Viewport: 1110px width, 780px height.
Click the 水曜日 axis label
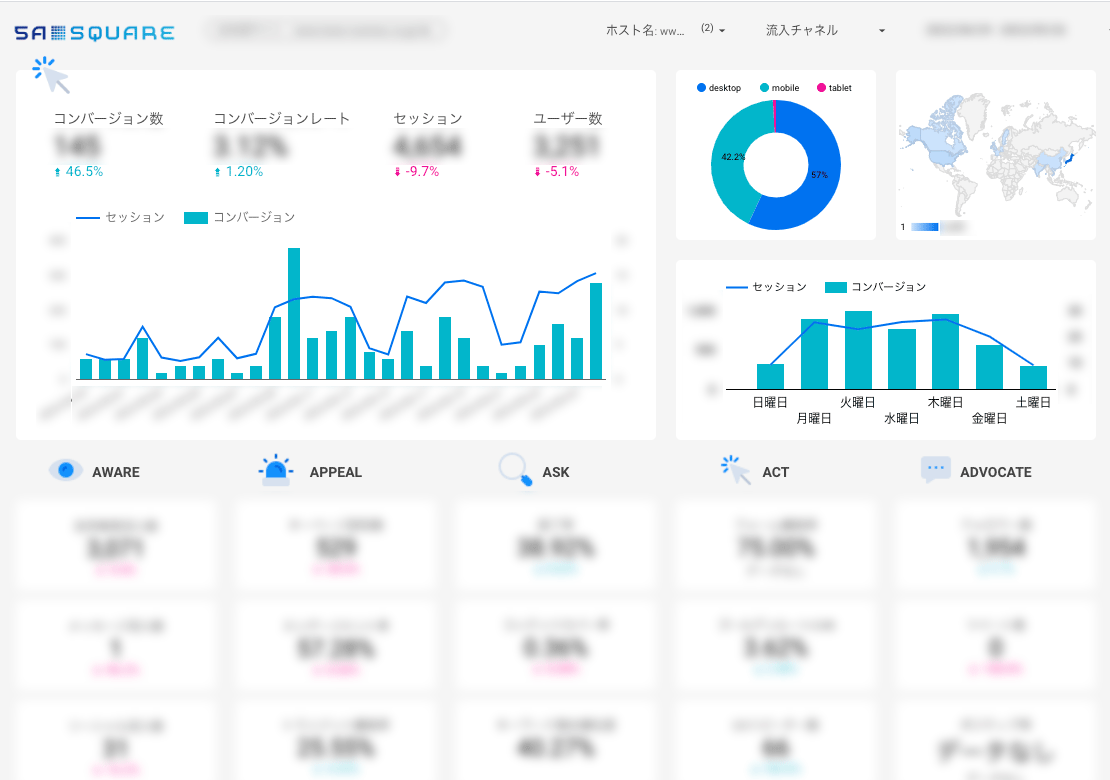click(901, 418)
